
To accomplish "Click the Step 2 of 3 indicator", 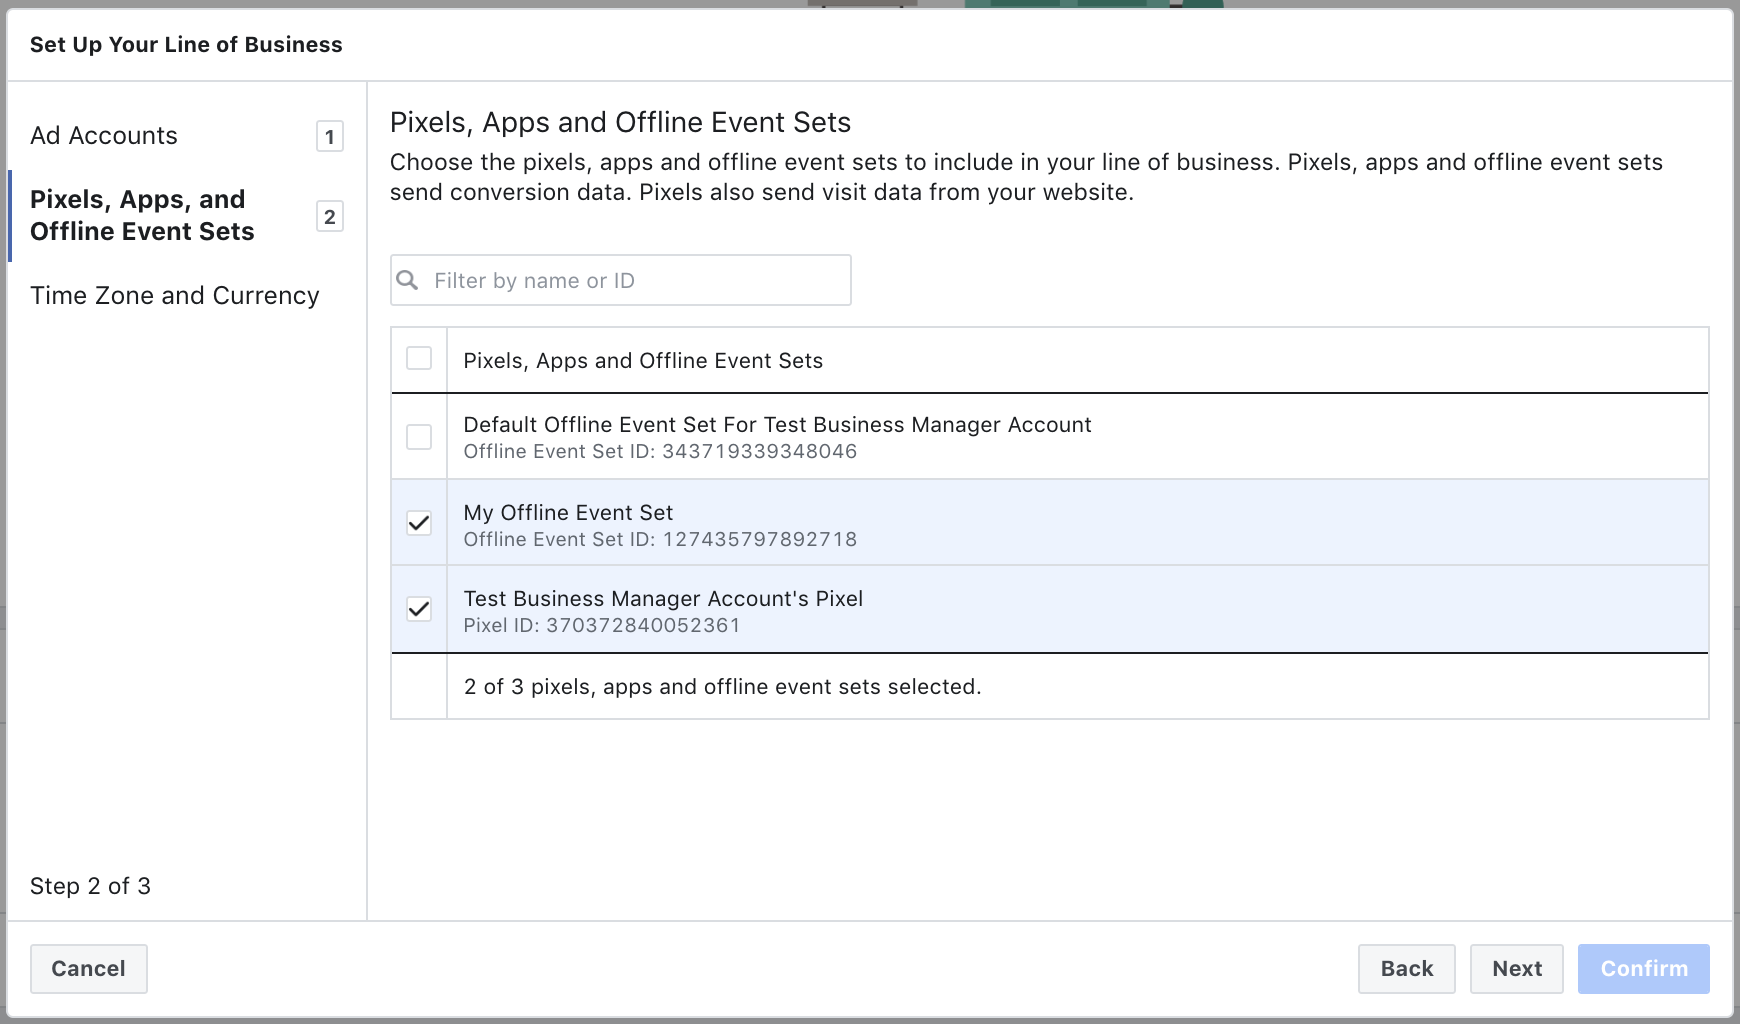I will click(x=90, y=886).
